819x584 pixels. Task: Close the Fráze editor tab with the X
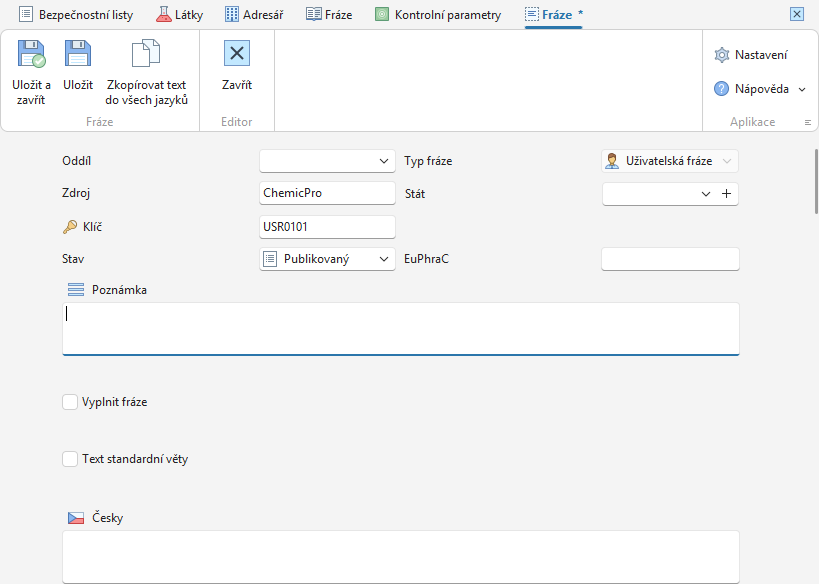[797, 14]
